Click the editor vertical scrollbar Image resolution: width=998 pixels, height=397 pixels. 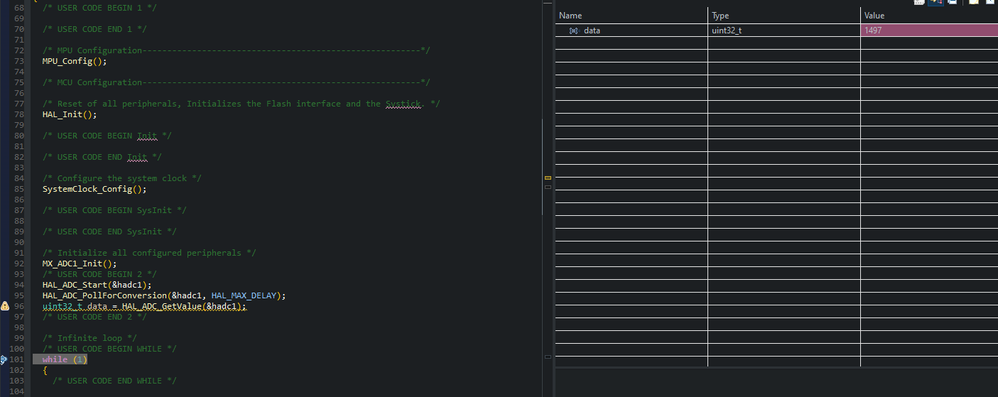542,167
